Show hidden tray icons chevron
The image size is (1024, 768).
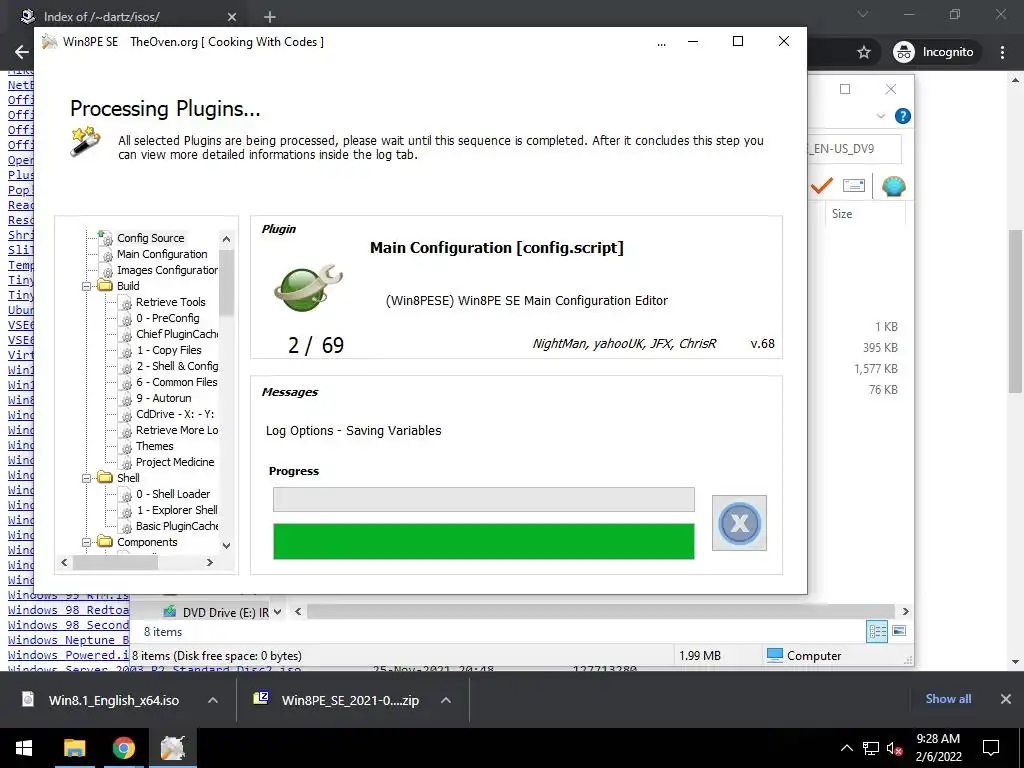[x=846, y=748]
